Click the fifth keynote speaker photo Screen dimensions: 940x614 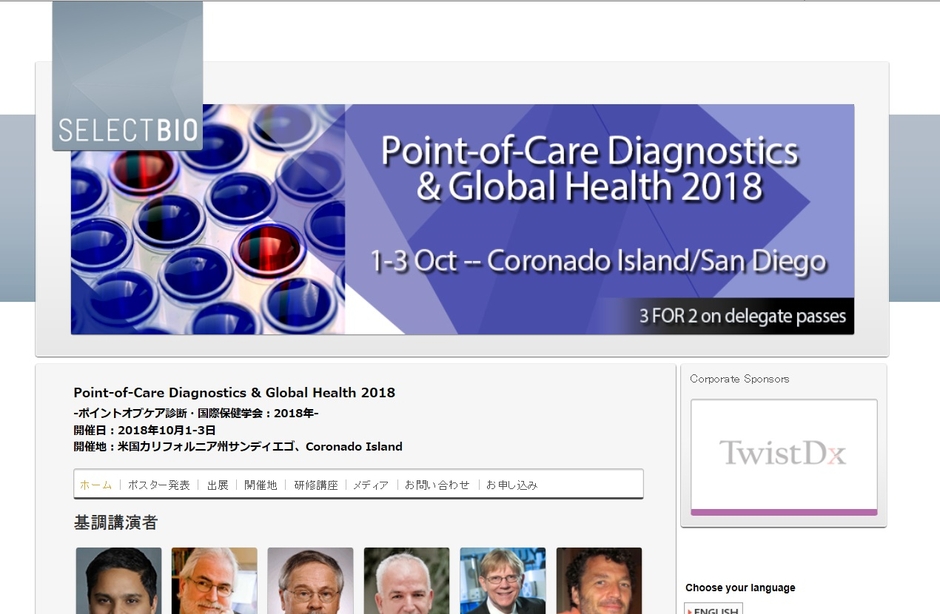pyautogui.click(x=502, y=581)
